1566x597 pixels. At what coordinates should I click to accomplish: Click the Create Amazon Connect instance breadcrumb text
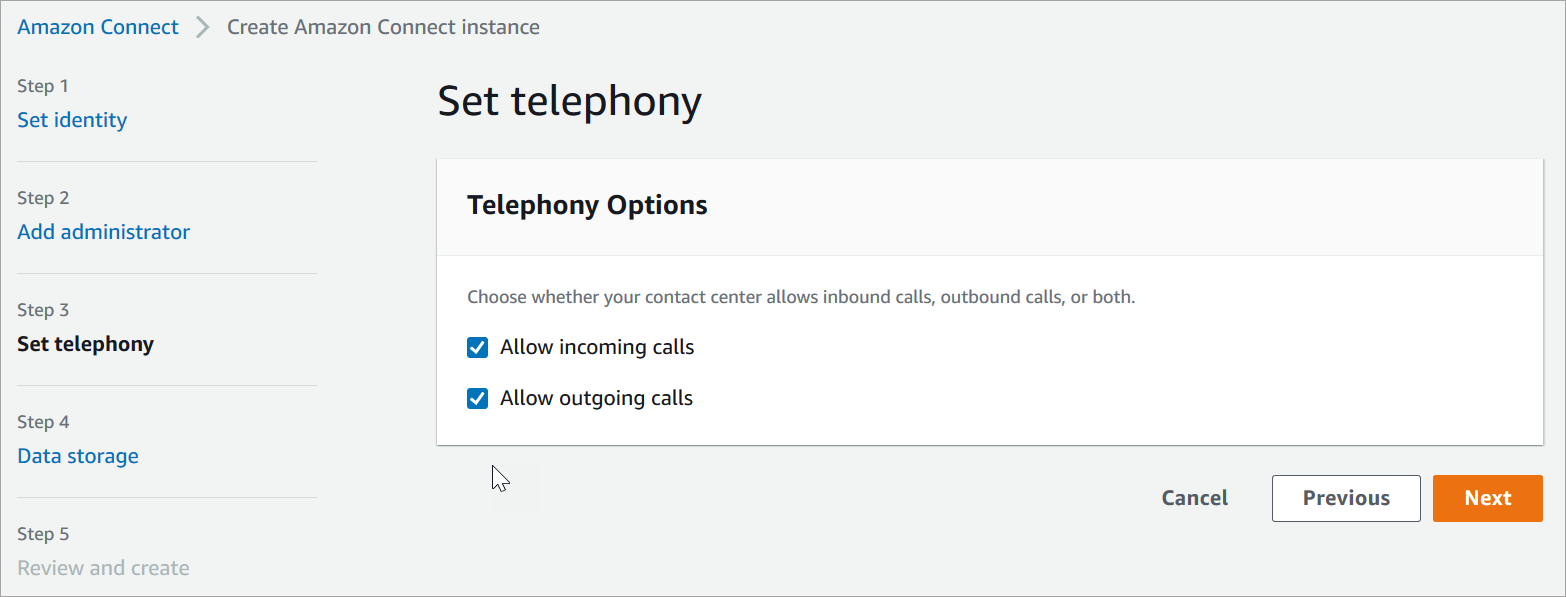click(x=383, y=27)
